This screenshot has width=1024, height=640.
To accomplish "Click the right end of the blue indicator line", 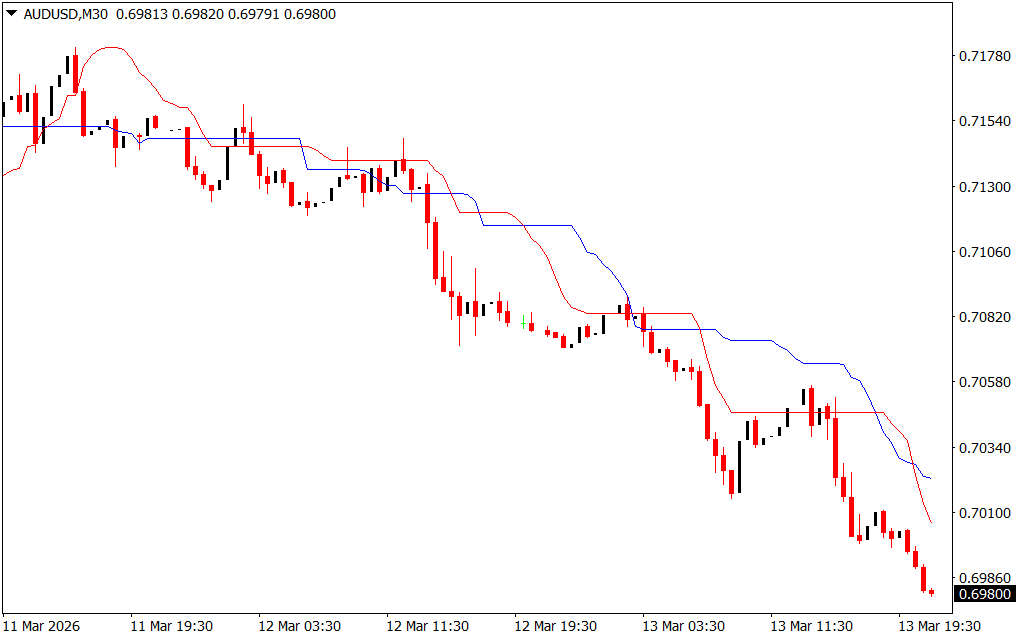I will (x=930, y=477).
